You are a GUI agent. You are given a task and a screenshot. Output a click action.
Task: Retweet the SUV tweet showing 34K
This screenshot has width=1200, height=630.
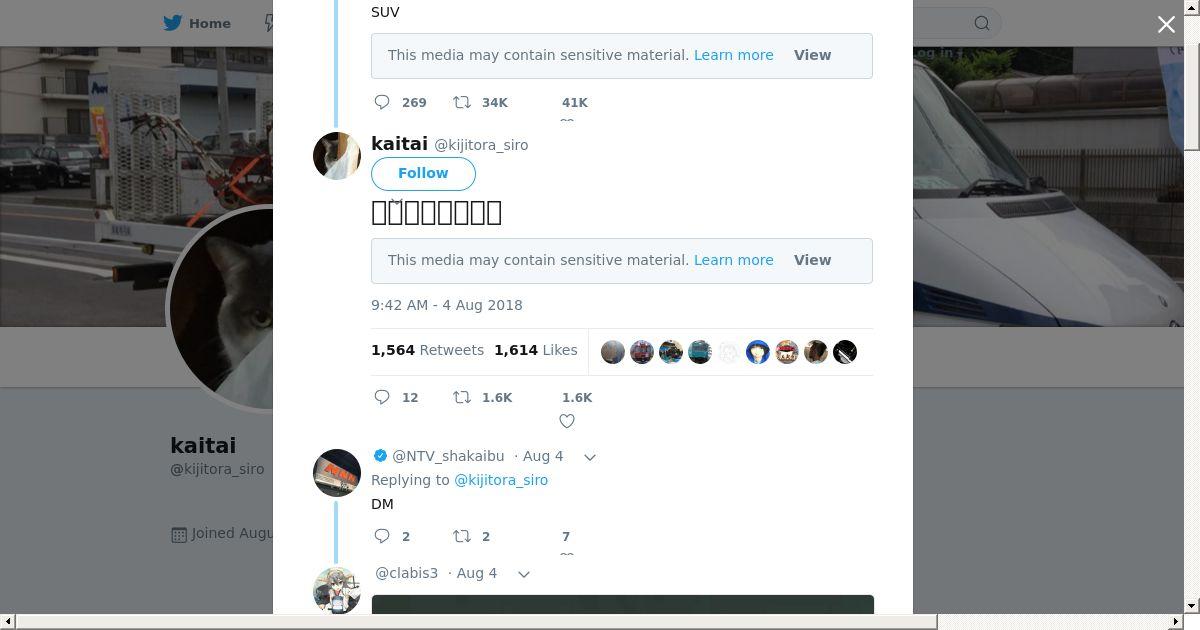tap(462, 102)
